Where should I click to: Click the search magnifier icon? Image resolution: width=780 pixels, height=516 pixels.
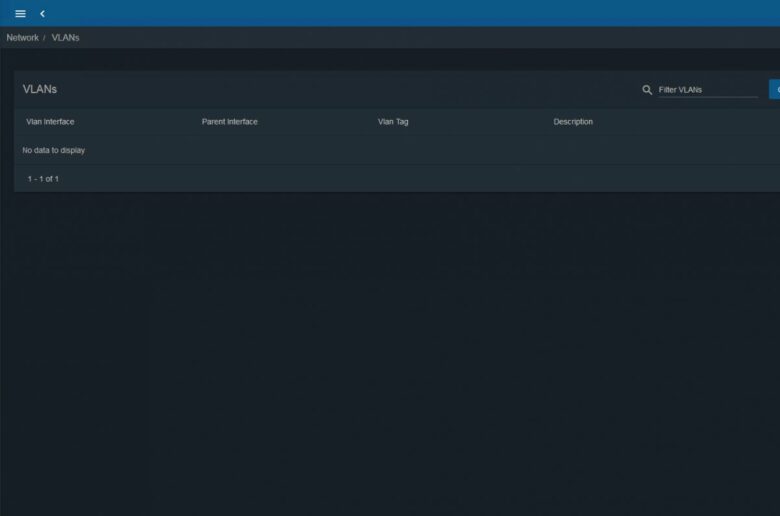[647, 90]
